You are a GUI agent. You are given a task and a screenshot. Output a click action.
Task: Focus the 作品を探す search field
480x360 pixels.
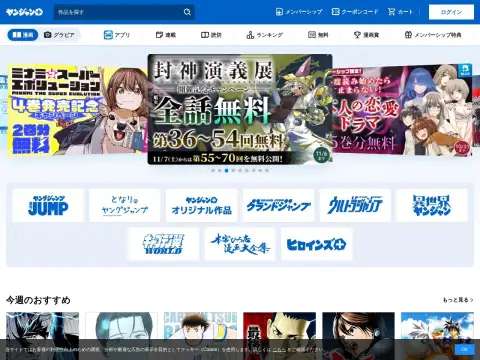[124, 12]
